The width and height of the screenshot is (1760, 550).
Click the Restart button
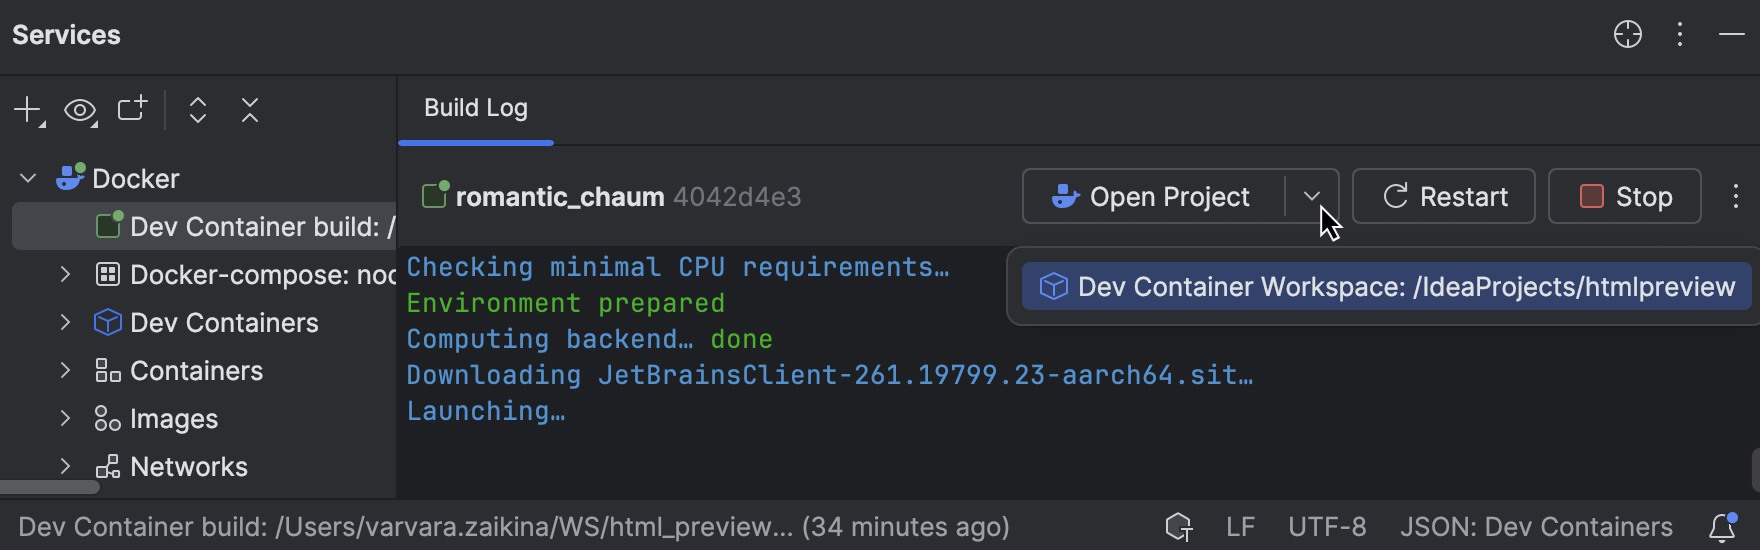pyautogui.click(x=1444, y=196)
